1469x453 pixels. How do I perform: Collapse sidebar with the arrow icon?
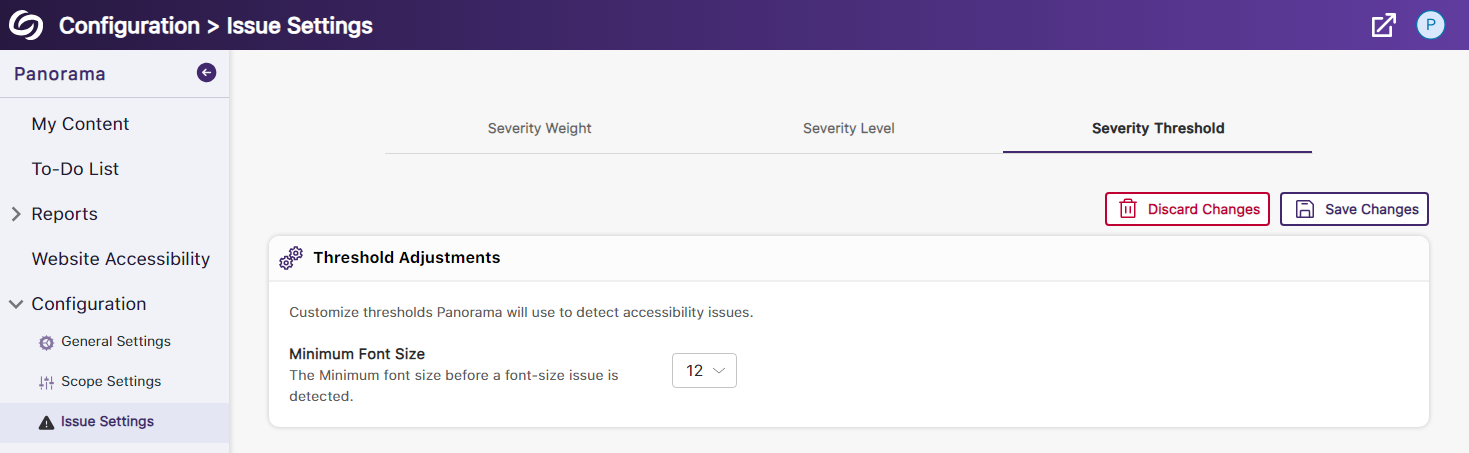206,72
